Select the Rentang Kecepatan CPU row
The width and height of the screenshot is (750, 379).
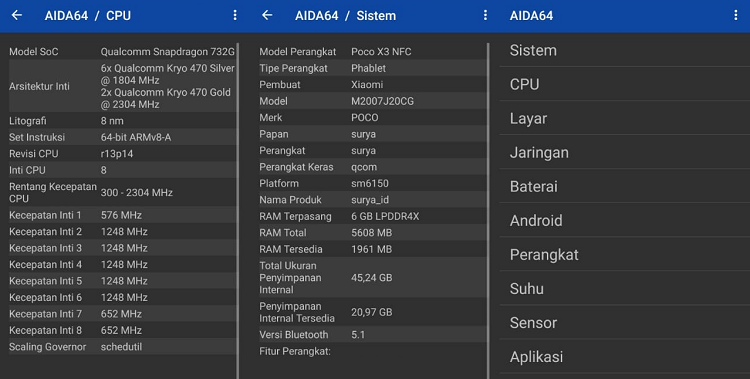(x=122, y=192)
